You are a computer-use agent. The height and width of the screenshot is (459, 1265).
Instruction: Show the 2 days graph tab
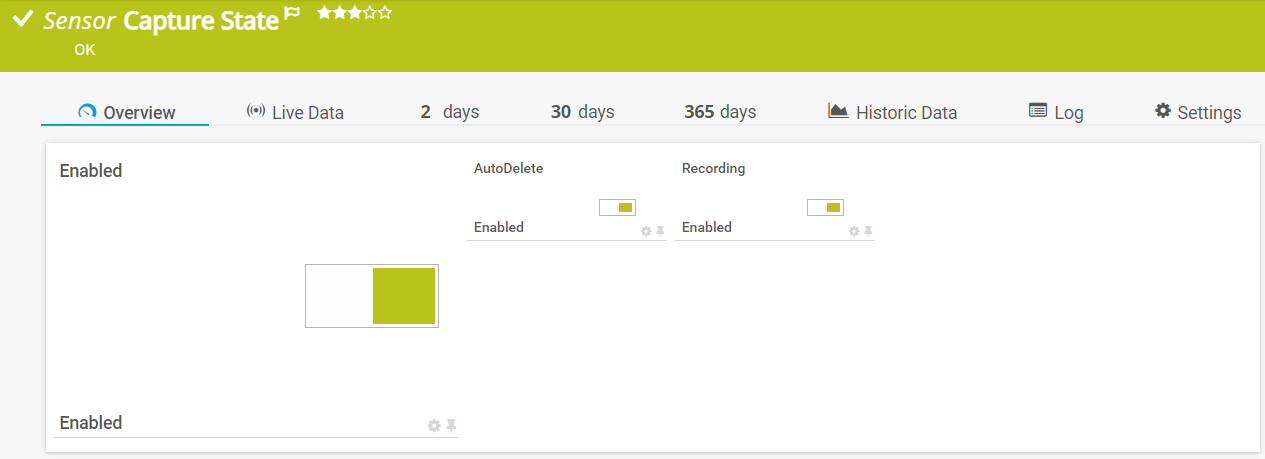(x=450, y=112)
